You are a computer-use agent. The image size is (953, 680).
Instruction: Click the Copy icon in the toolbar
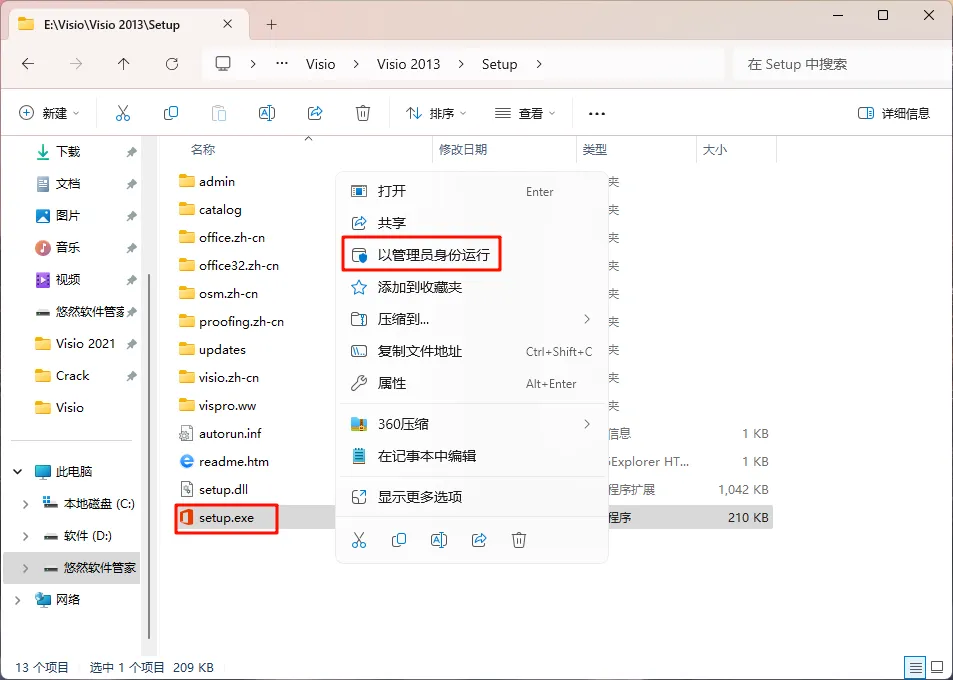pos(171,113)
